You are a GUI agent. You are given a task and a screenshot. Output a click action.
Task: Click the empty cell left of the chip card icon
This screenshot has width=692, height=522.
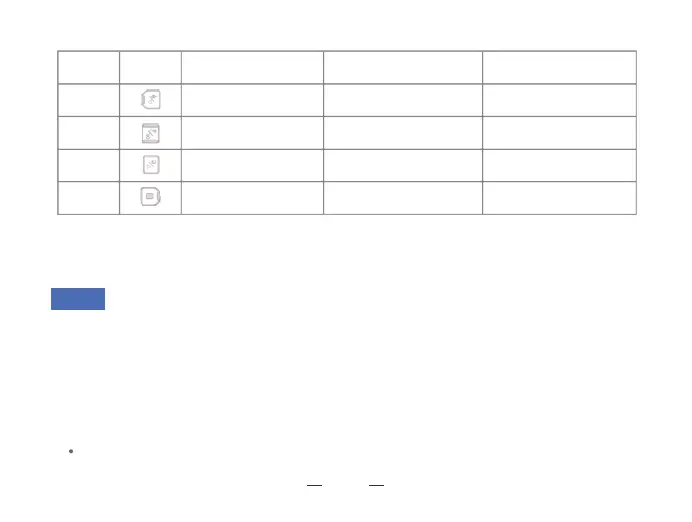[x=88, y=198]
